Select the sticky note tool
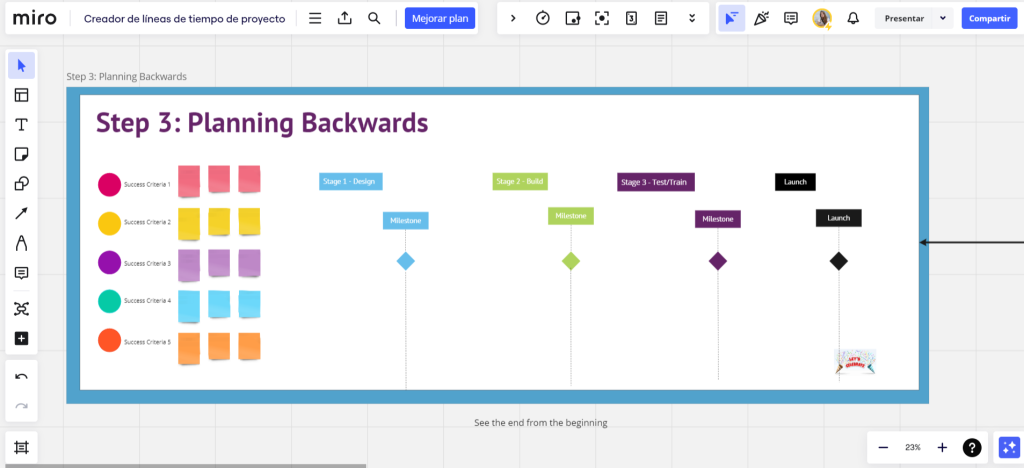Image resolution: width=1024 pixels, height=468 pixels. (21, 154)
